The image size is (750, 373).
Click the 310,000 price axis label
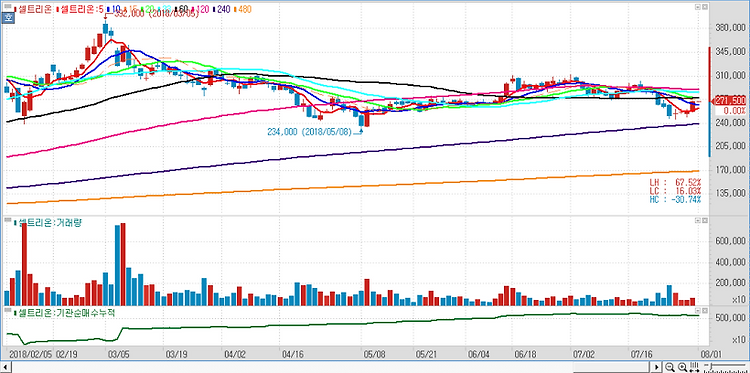730,76
